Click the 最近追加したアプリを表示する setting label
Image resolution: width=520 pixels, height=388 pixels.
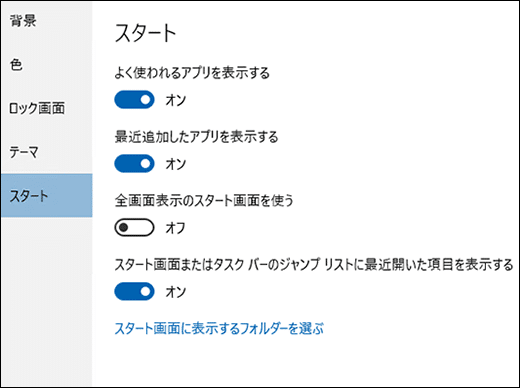[x=196, y=136]
